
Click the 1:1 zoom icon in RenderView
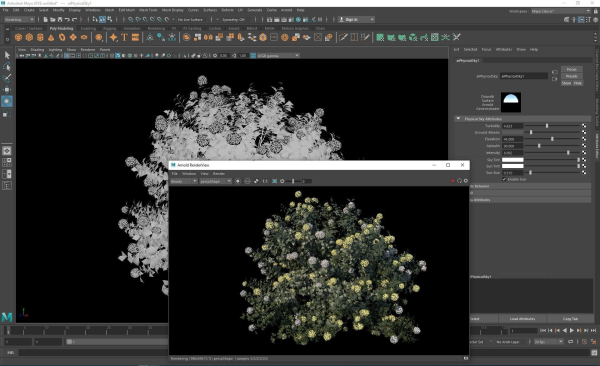tap(265, 181)
